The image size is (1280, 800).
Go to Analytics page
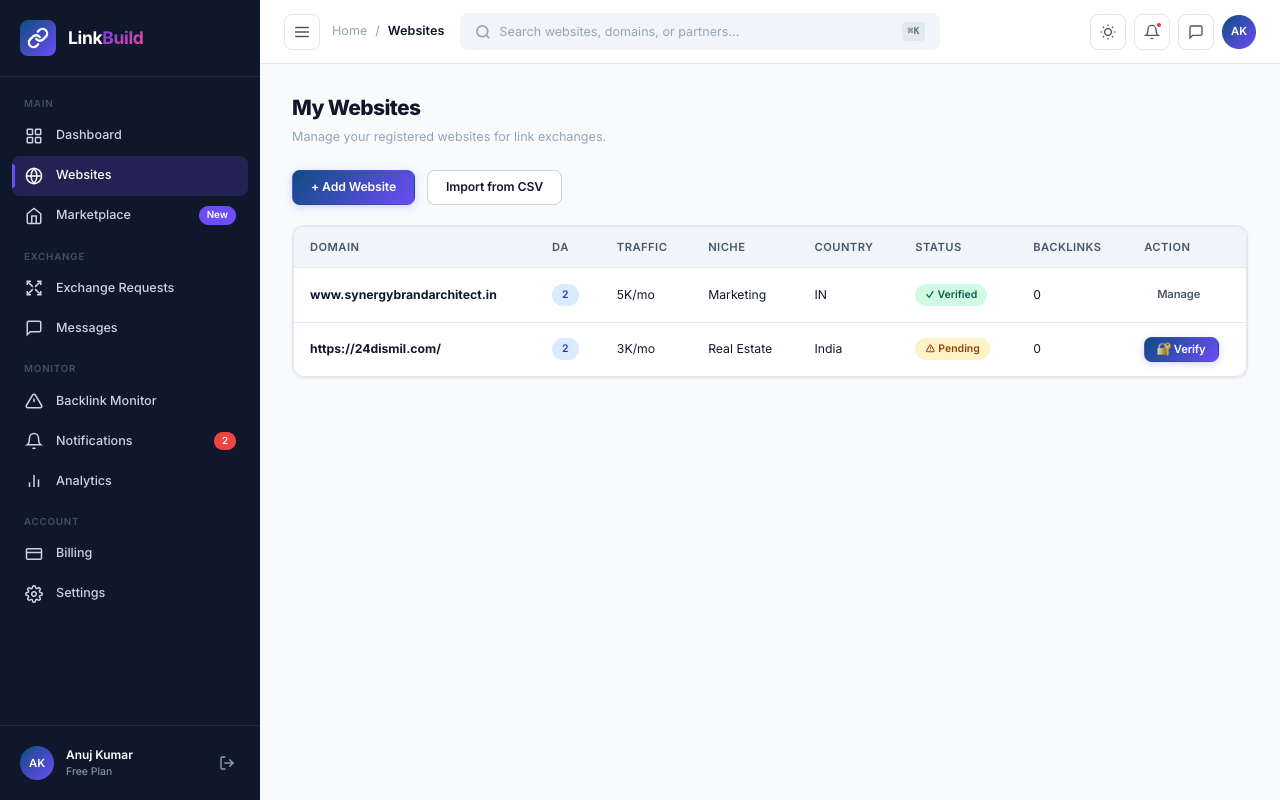tap(130, 481)
